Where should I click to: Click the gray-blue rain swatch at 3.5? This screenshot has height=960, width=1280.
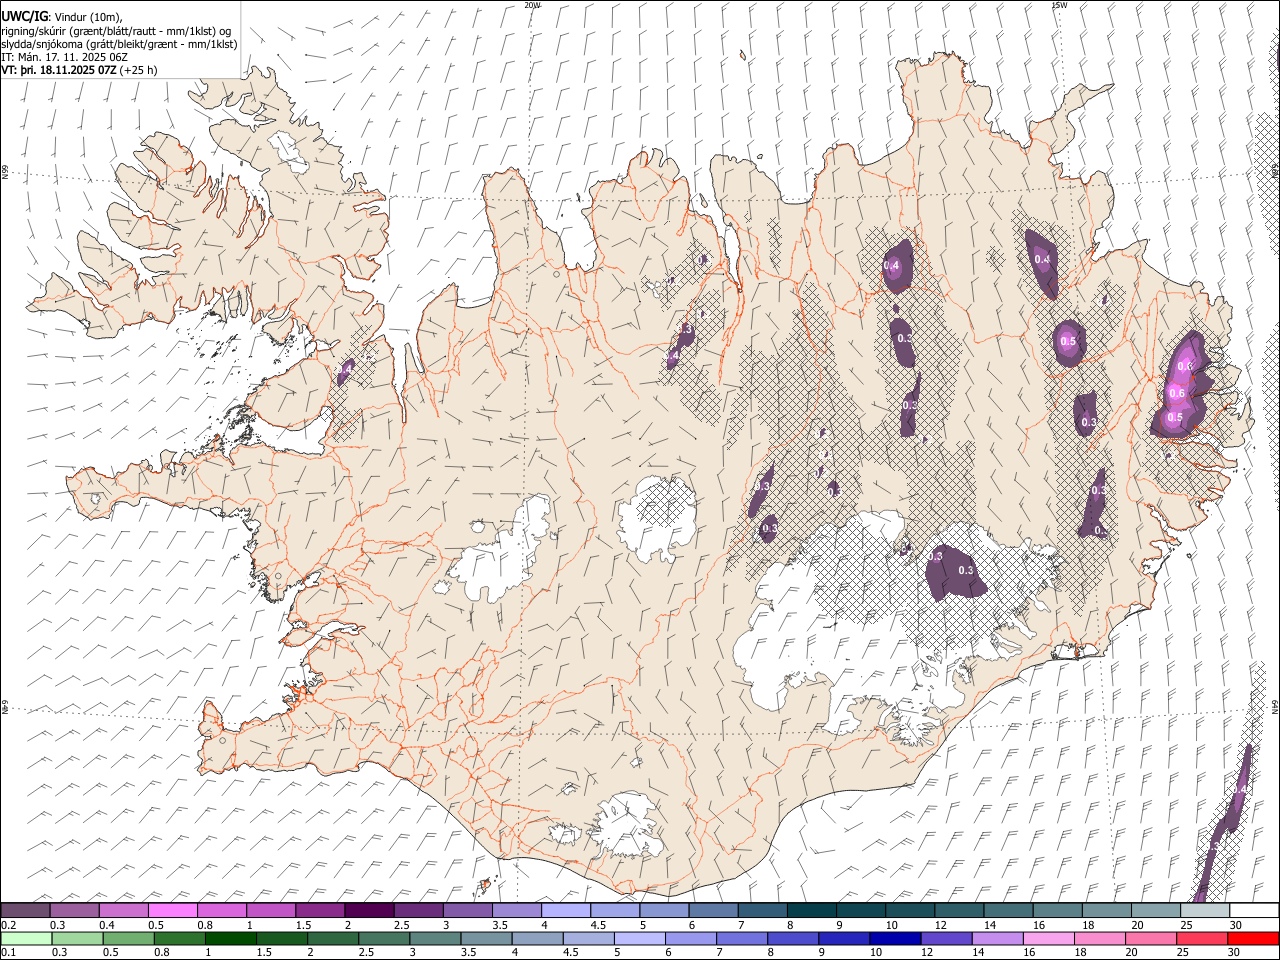(x=486, y=938)
